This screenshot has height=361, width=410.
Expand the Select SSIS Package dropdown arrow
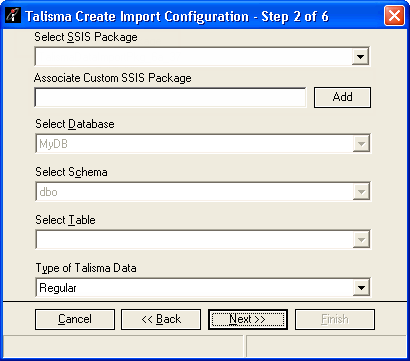point(360,57)
